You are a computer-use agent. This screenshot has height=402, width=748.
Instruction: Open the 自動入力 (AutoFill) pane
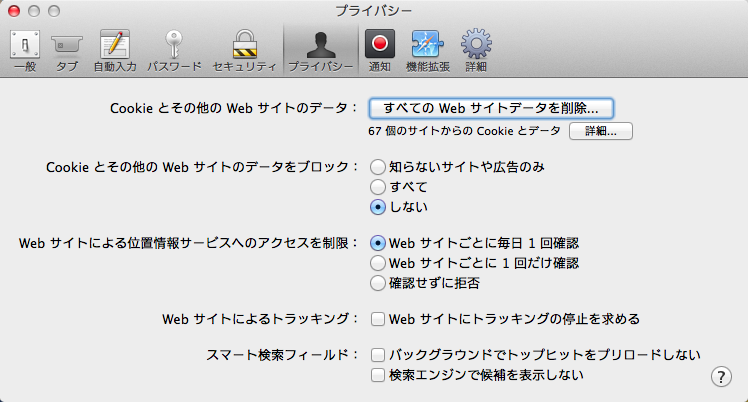point(115,51)
